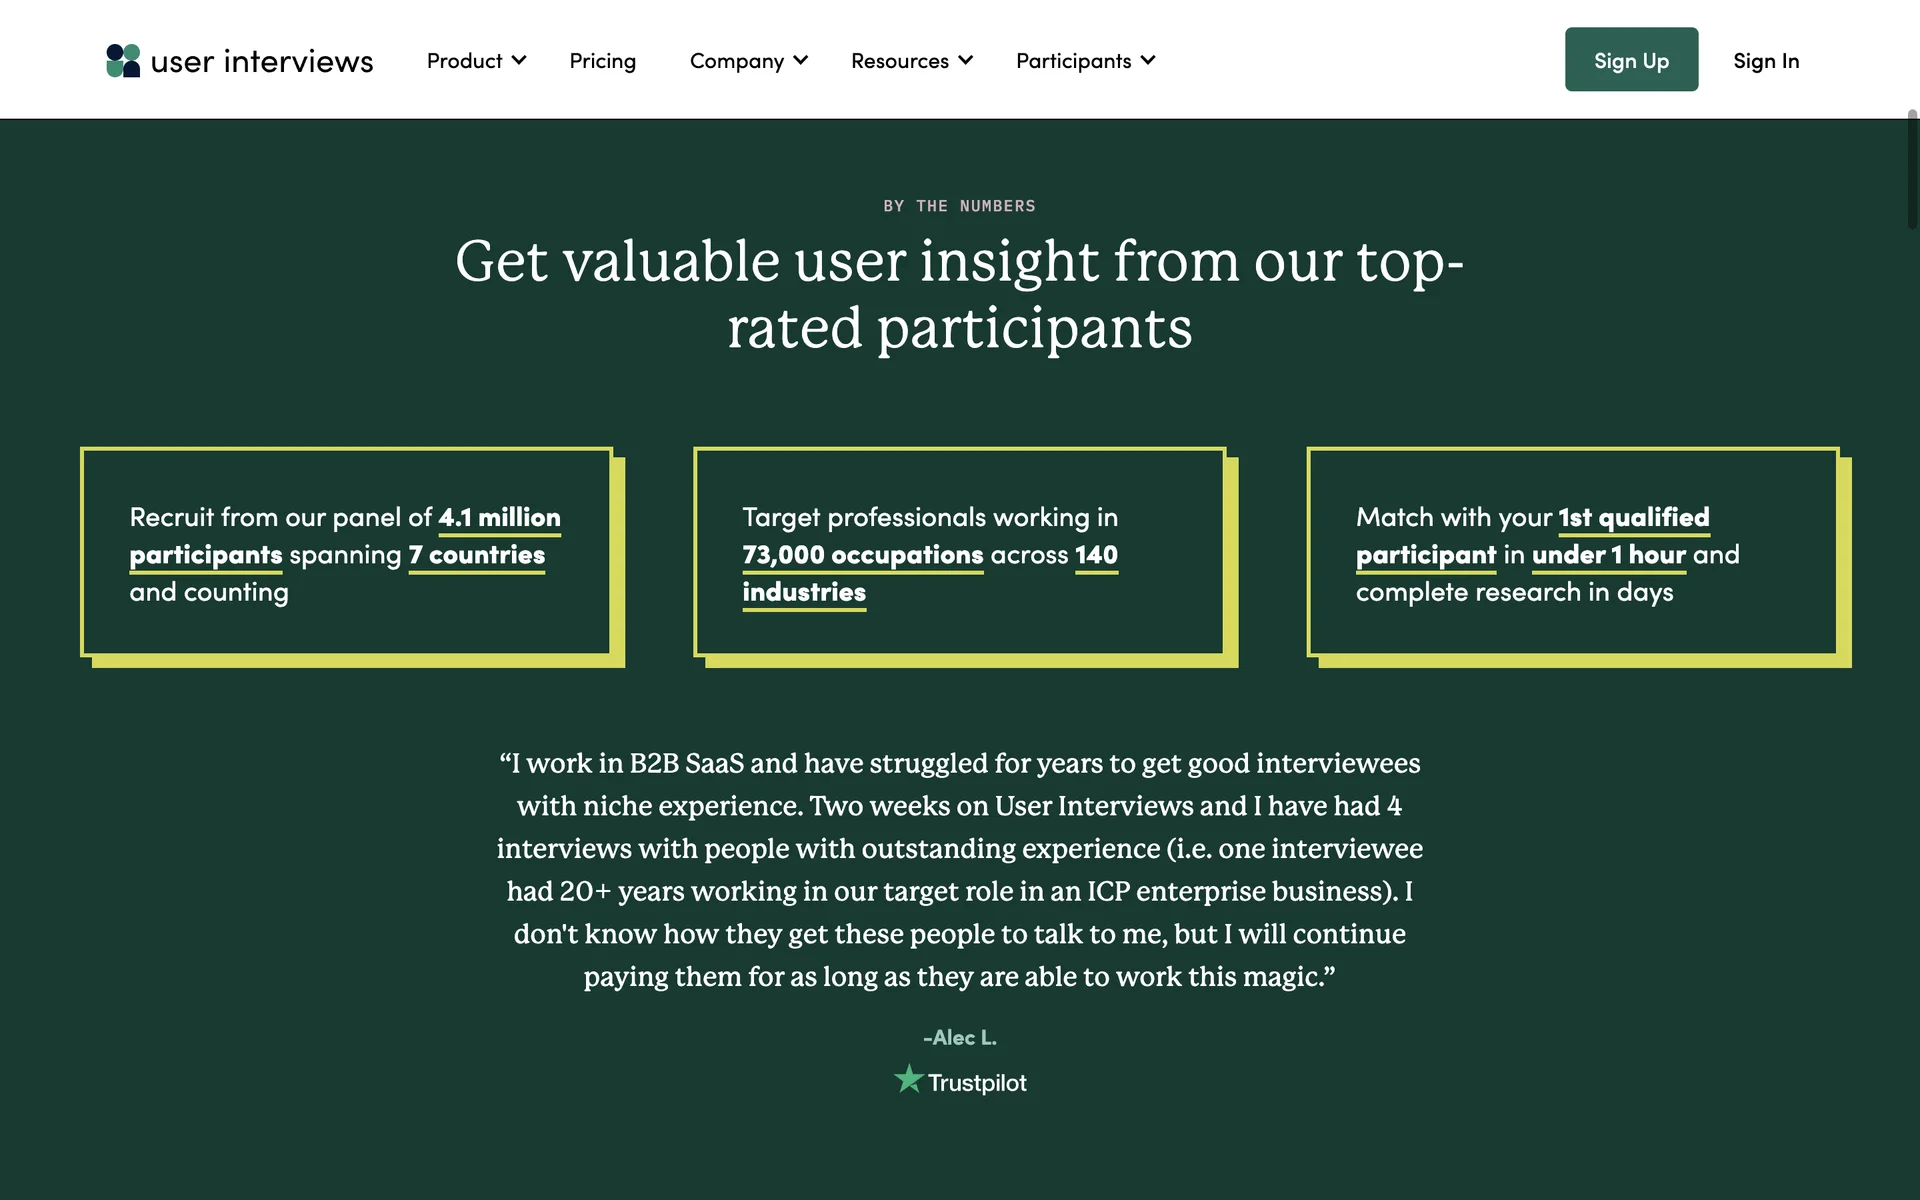Click the Trustpilot wordmark
Viewport: 1920px width, 1200px height.
977,1083
